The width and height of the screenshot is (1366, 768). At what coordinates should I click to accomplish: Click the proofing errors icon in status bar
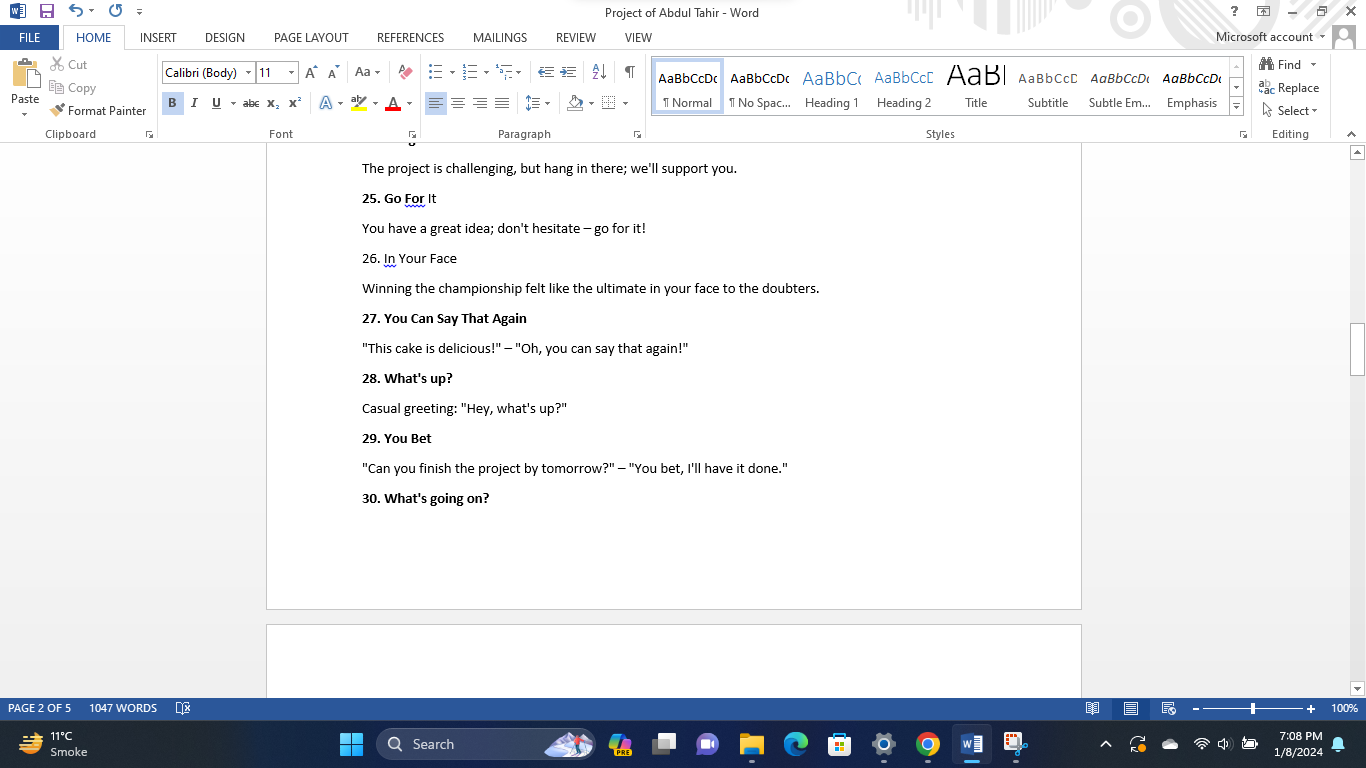click(x=182, y=708)
